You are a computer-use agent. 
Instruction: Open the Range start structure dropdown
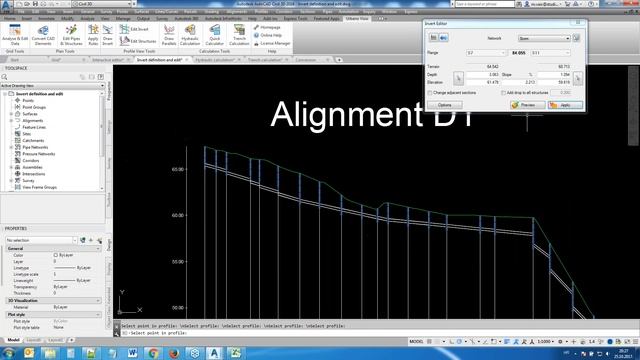point(486,53)
